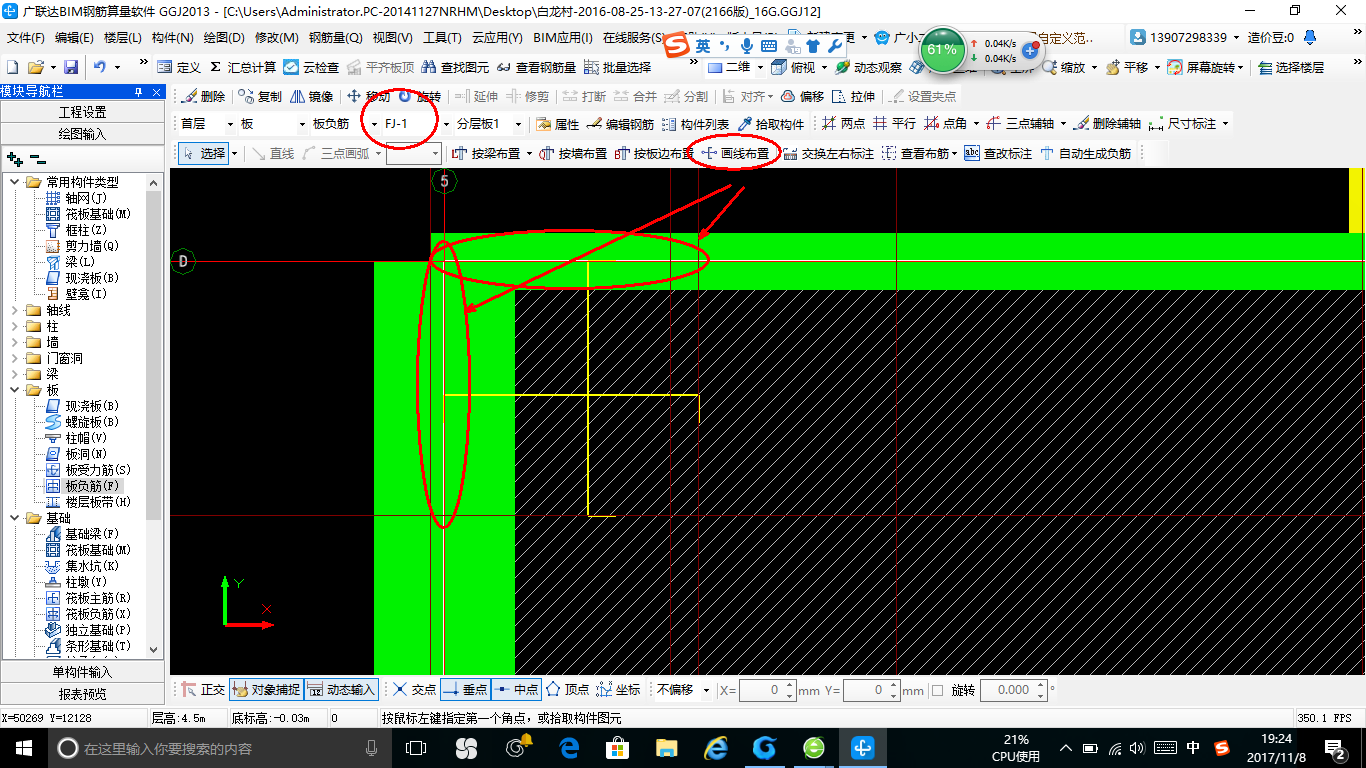Click the X coordinate input field
The image size is (1366, 768).
(766, 690)
